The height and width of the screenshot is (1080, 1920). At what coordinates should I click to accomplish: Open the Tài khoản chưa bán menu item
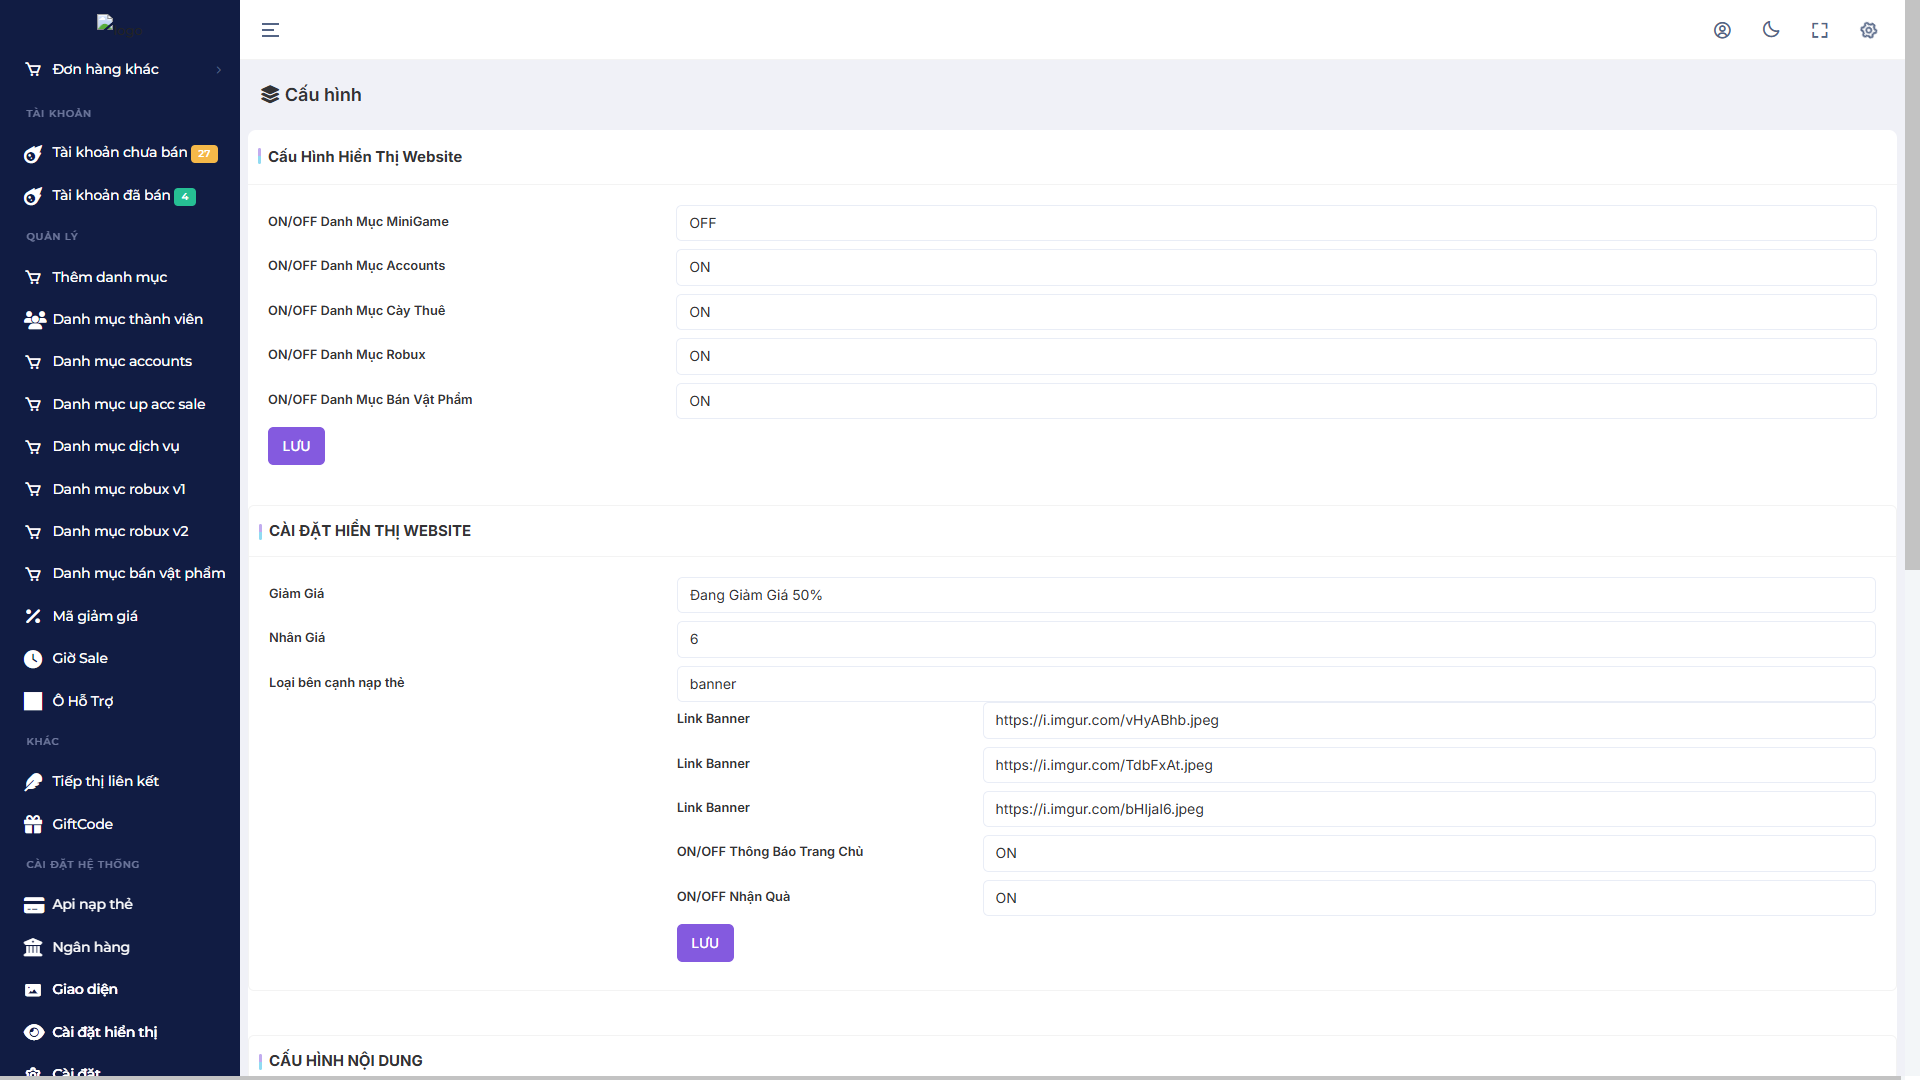coord(120,153)
